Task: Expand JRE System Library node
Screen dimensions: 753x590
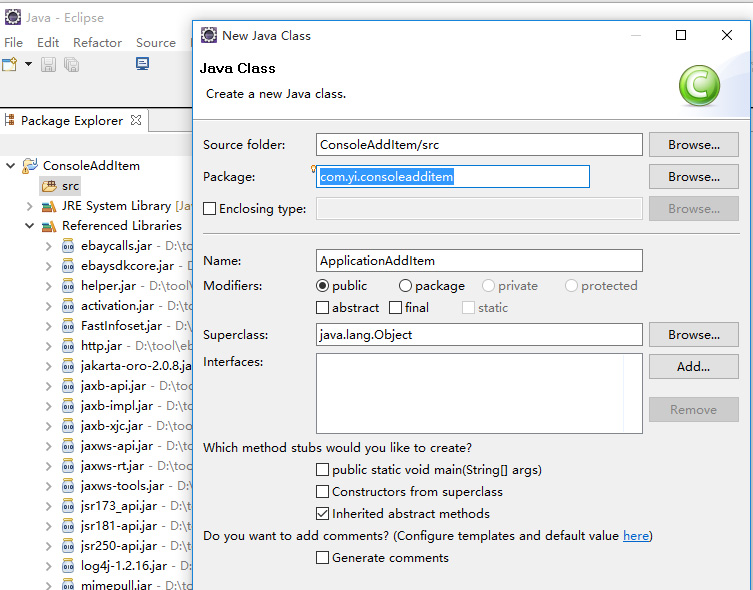Action: [x=29, y=206]
